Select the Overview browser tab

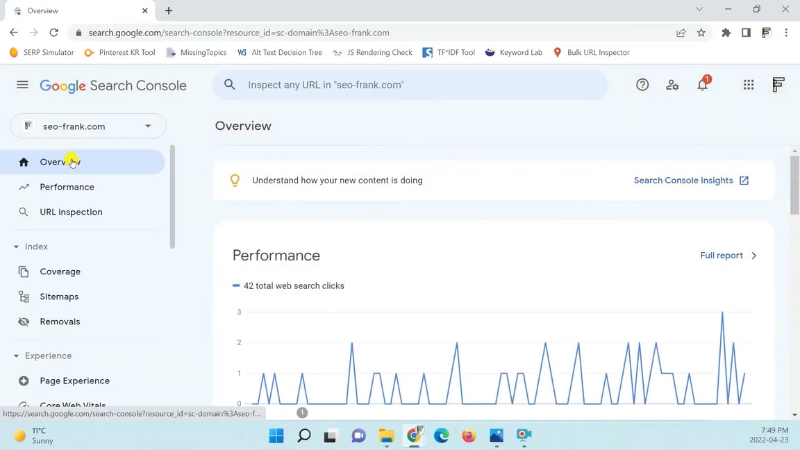point(79,10)
